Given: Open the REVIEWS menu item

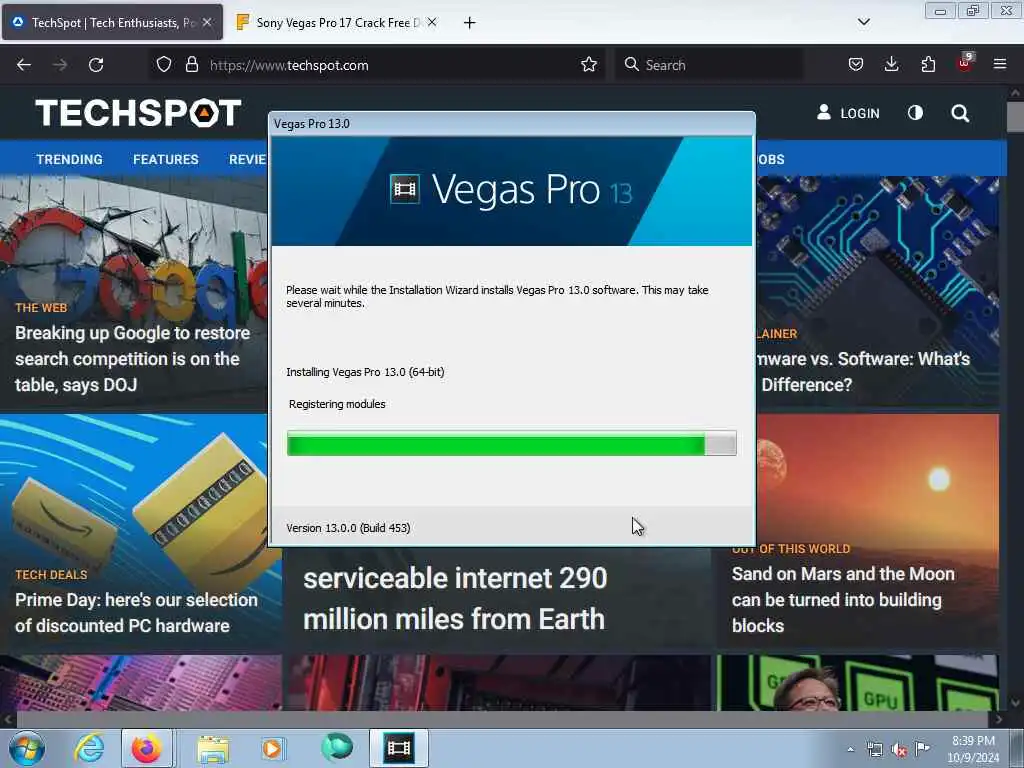Looking at the screenshot, I should click(x=248, y=159).
